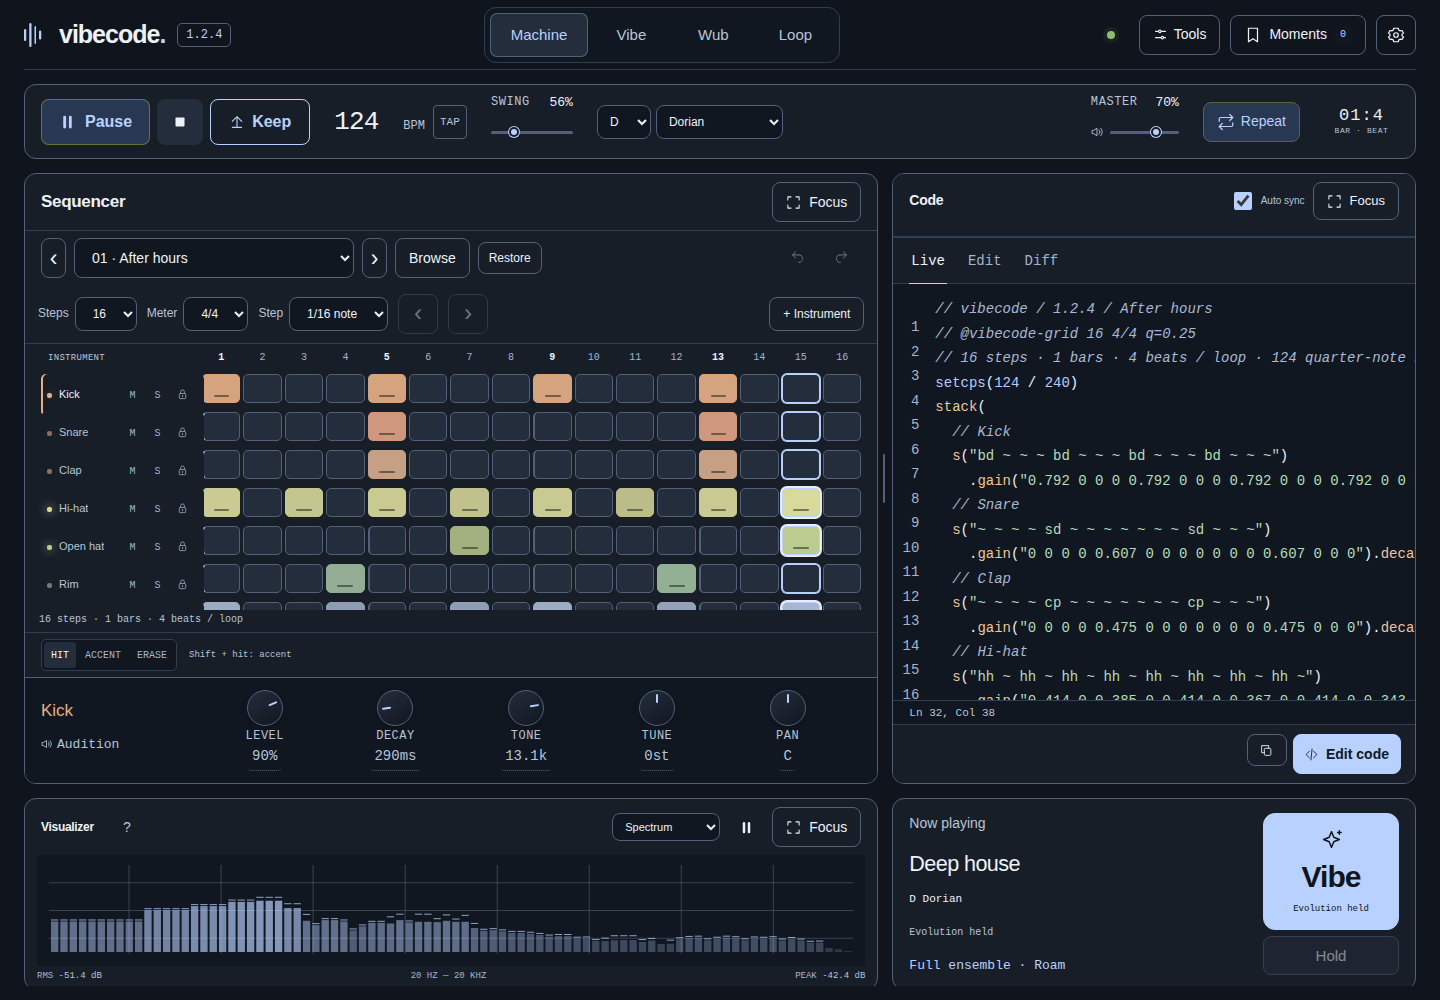Click the Pause button
1440x1000 pixels.
coord(96,122)
